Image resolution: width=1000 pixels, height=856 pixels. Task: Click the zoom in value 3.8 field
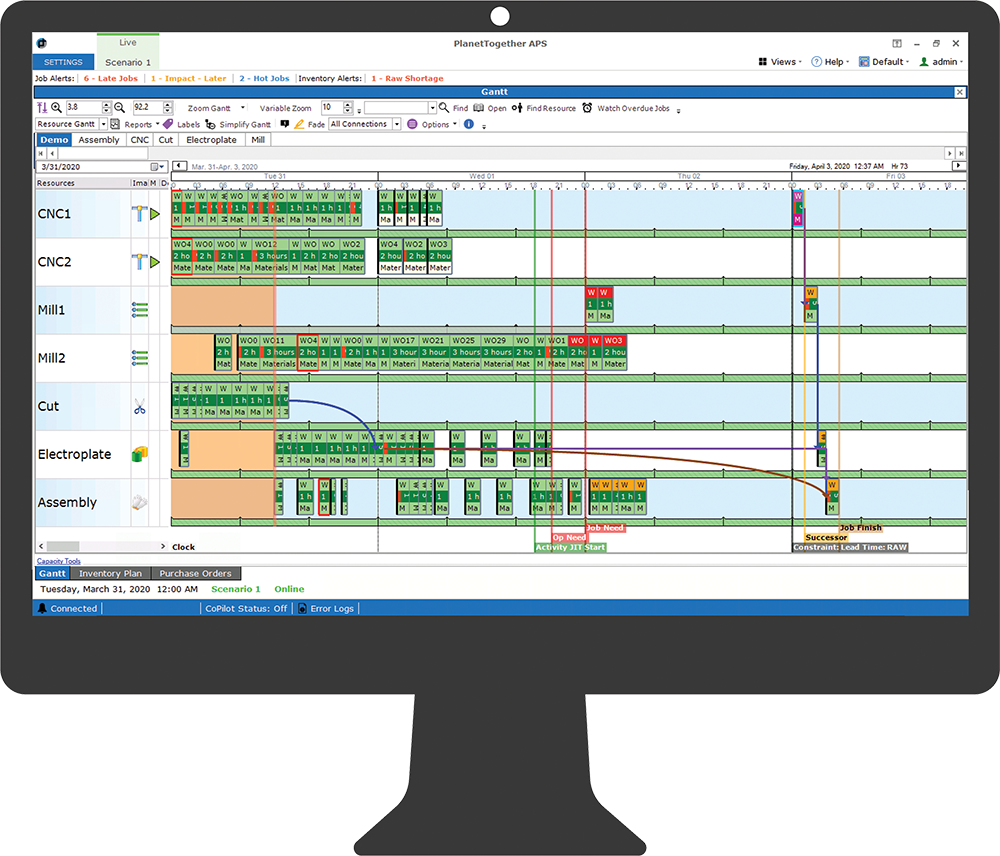[84, 108]
